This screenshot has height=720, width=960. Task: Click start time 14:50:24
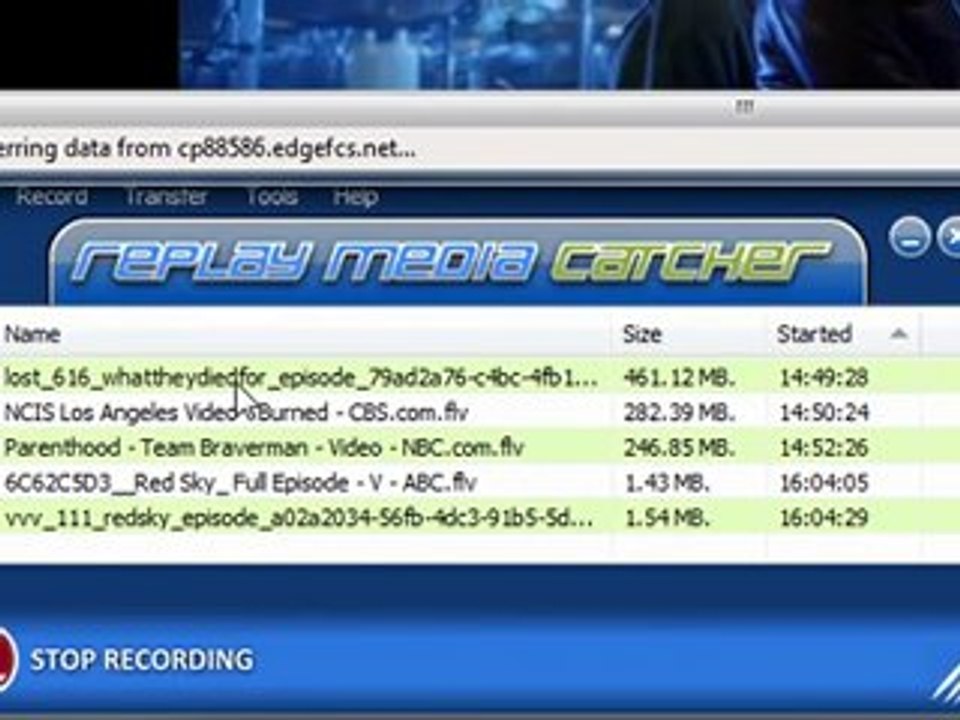coord(823,413)
